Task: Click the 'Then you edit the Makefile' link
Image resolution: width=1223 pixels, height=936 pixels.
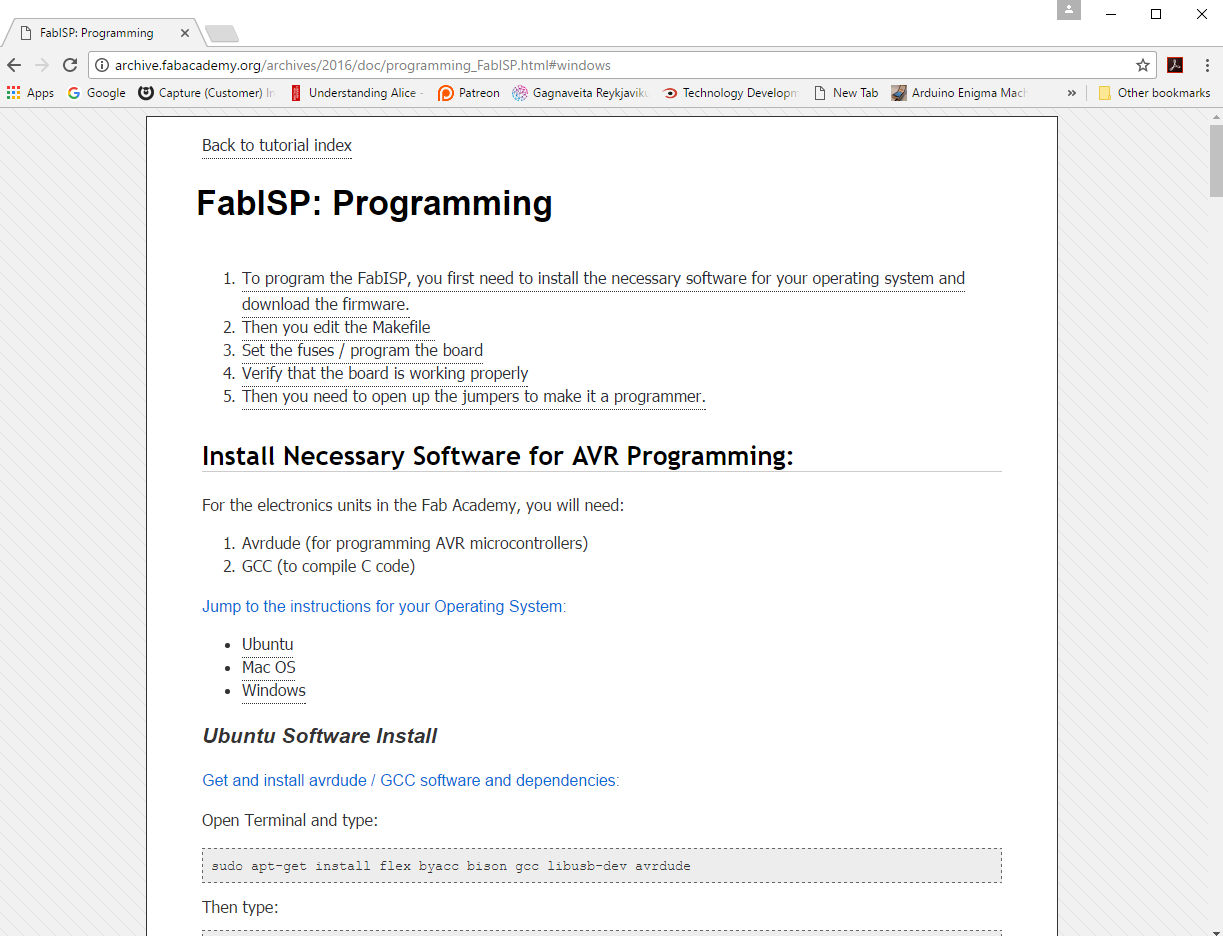Action: point(336,327)
